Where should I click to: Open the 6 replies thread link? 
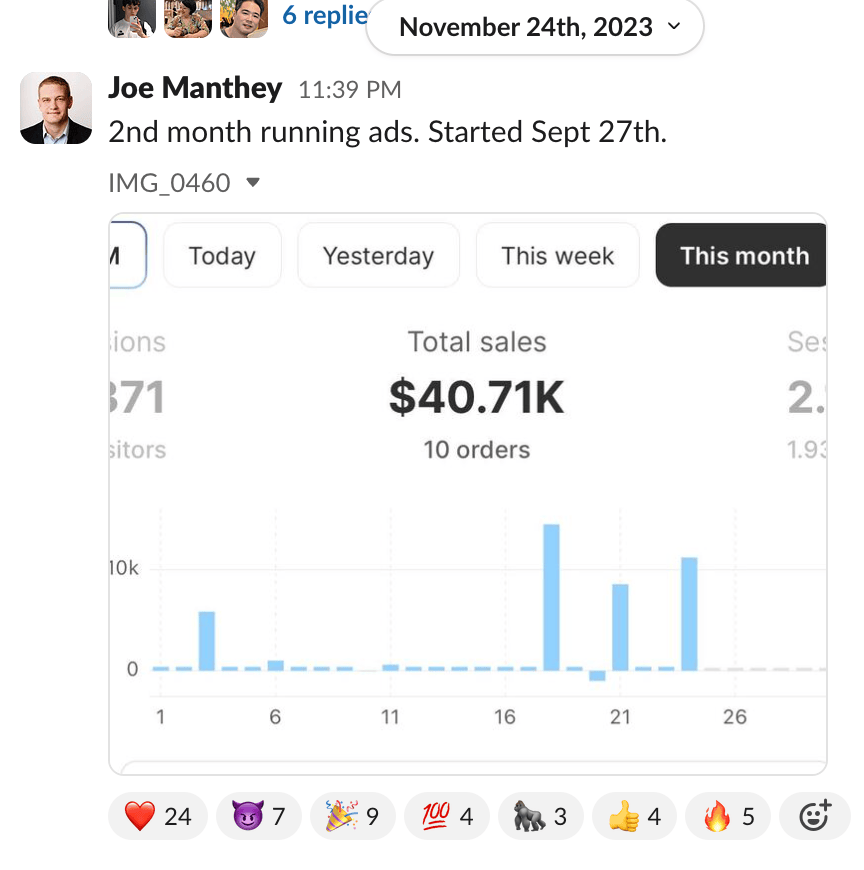coord(325,16)
